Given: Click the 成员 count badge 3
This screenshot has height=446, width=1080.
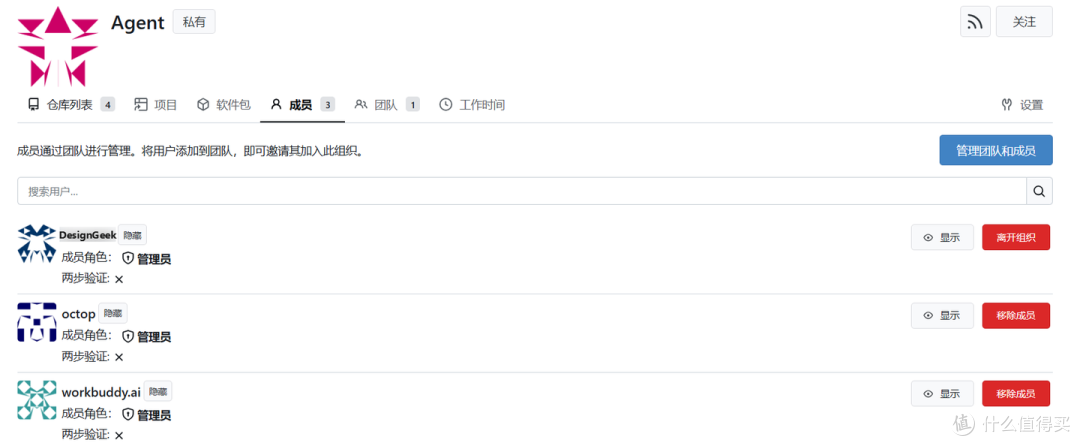Looking at the screenshot, I should 328,105.
